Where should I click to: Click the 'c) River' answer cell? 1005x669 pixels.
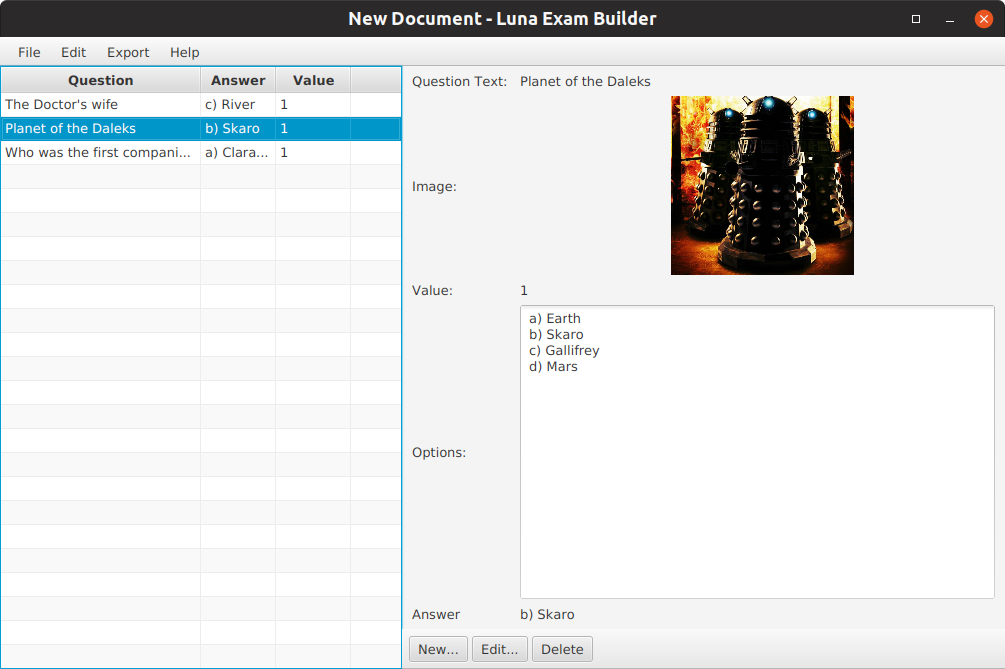coord(238,104)
